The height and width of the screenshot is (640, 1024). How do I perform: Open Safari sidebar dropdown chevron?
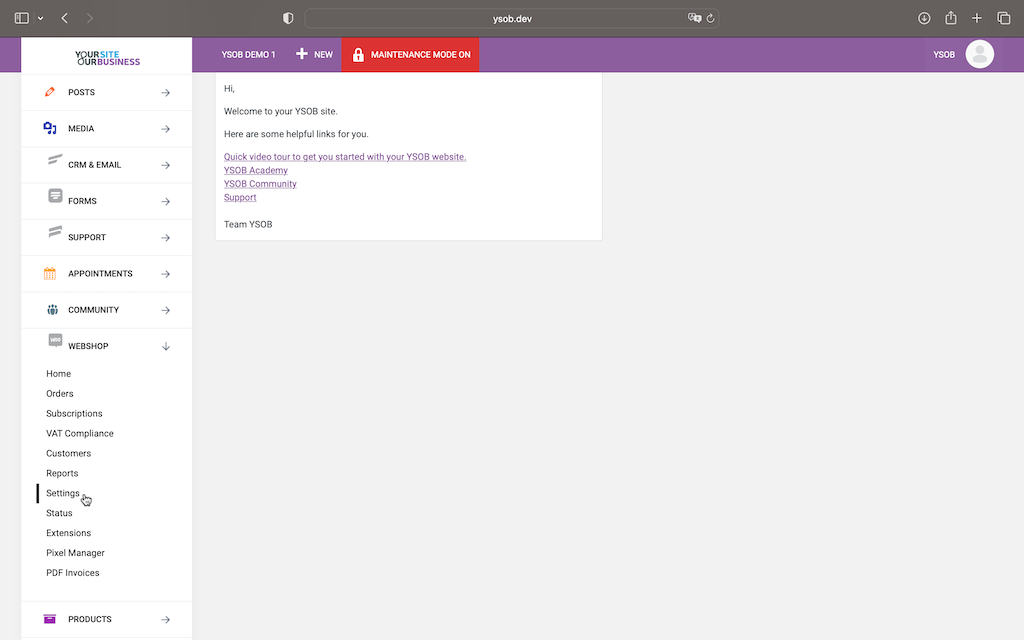[x=40, y=18]
